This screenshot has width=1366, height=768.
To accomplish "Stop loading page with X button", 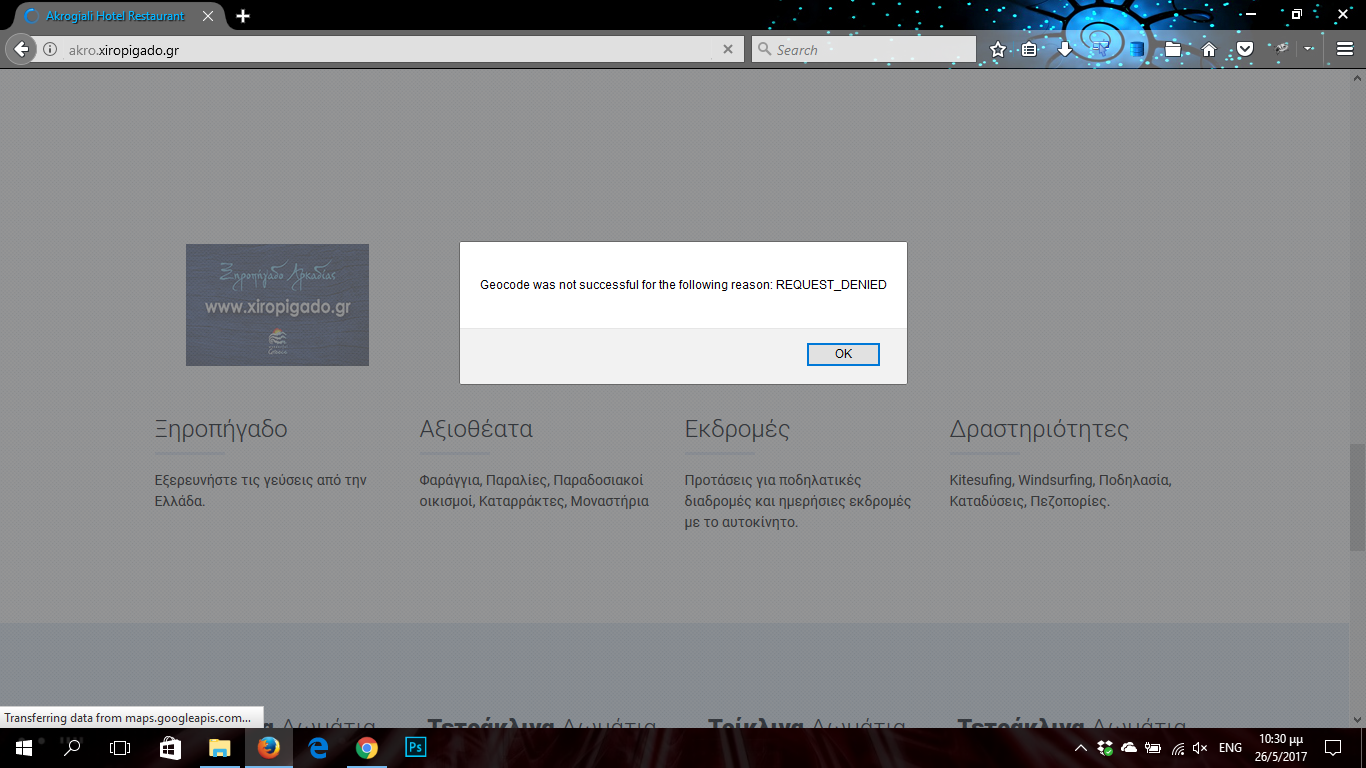I will 728,49.
